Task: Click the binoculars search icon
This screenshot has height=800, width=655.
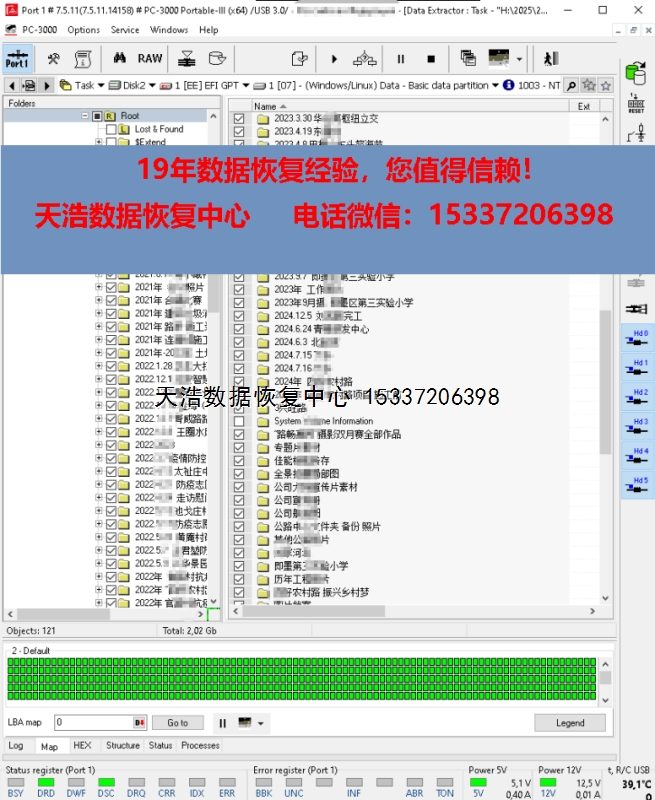Action: coord(118,59)
